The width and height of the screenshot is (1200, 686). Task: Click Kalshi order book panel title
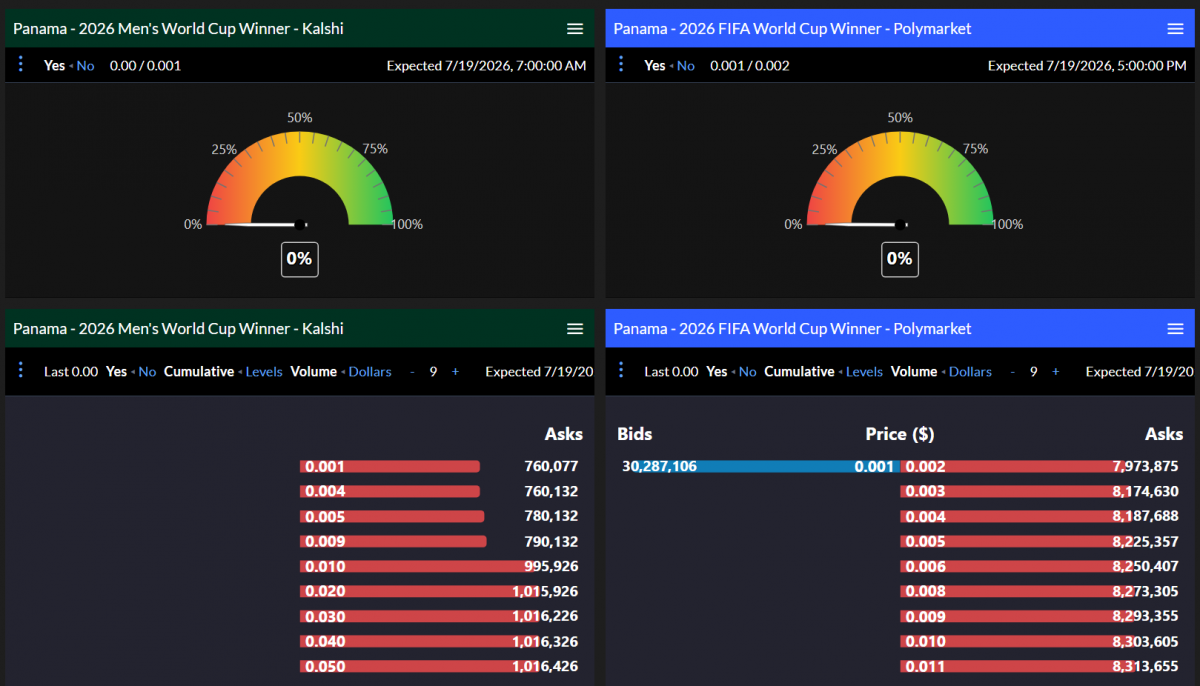coord(178,329)
